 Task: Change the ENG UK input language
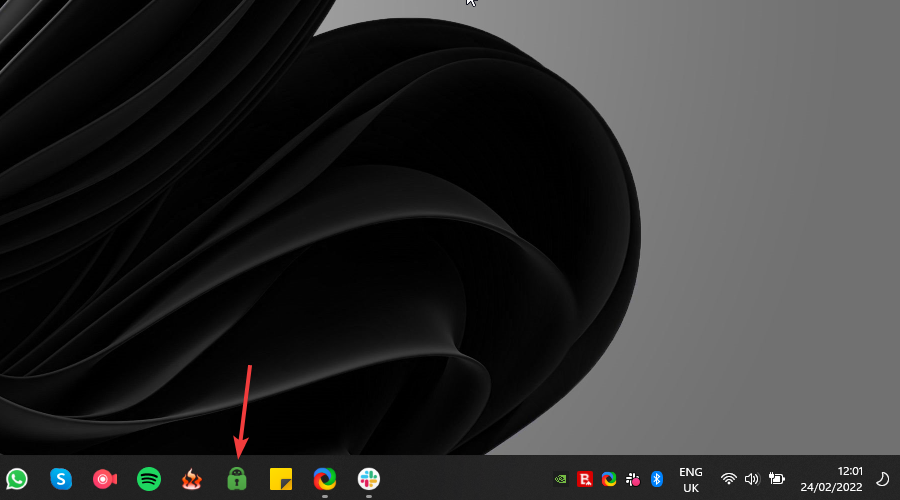(x=690, y=479)
